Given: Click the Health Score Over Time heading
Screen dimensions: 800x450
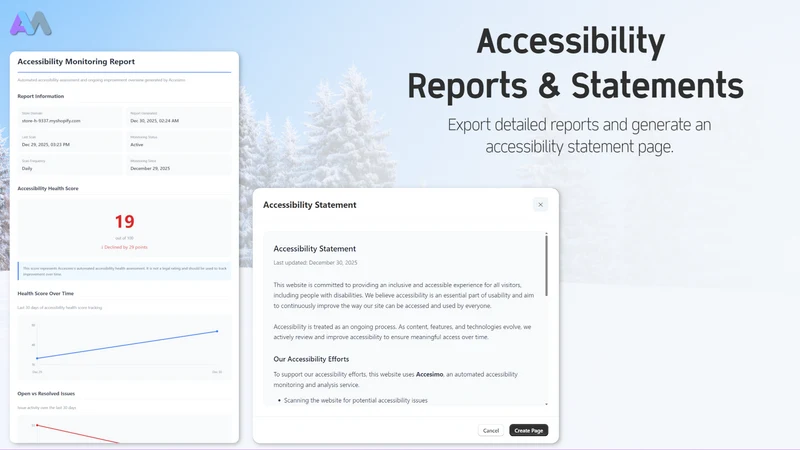Looking at the screenshot, I should 46,293.
